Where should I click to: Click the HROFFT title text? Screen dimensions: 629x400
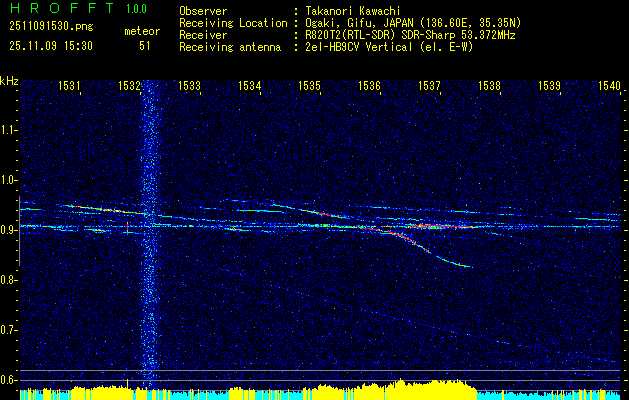[61, 8]
